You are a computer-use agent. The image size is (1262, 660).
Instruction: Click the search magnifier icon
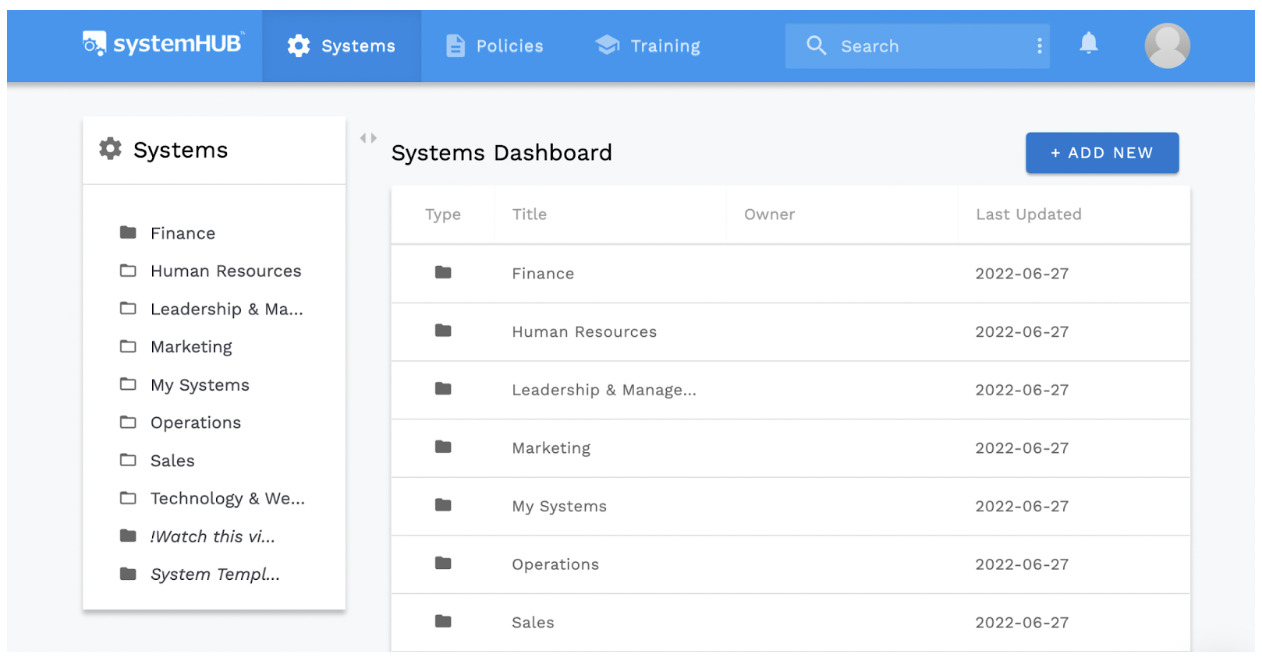pos(816,45)
